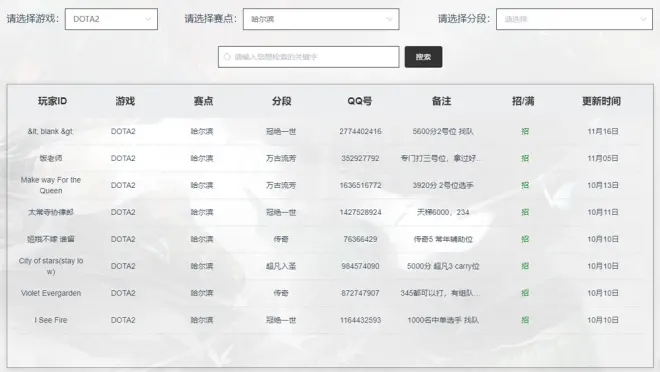Click update date 11月05日

603,158
